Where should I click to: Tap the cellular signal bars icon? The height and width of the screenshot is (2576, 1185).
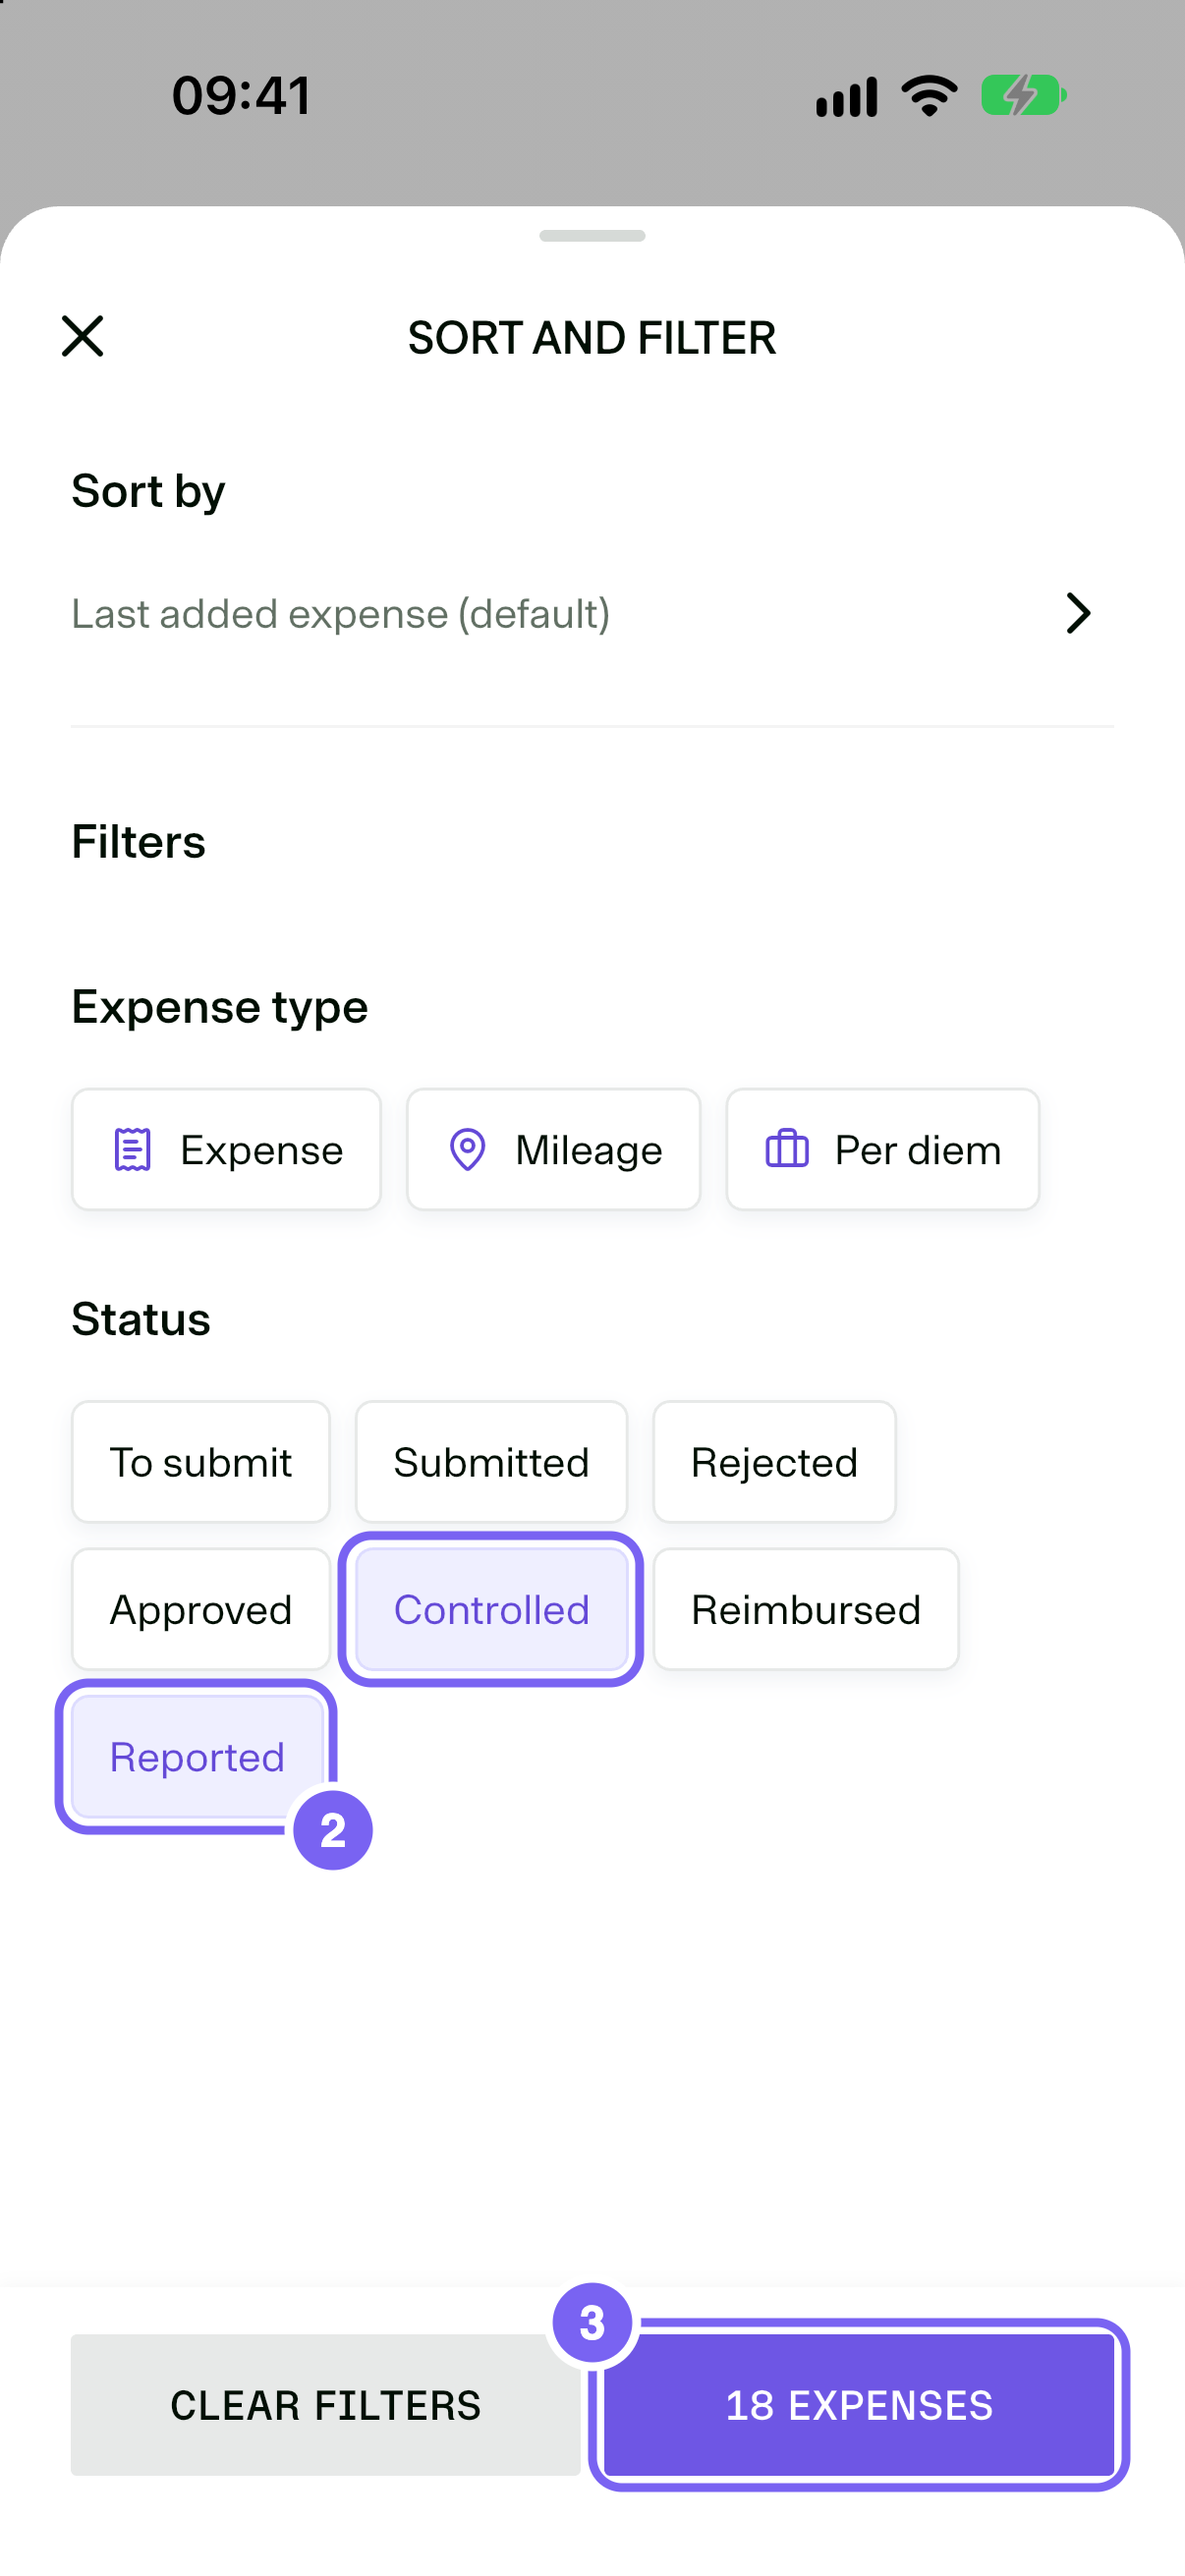point(847,97)
